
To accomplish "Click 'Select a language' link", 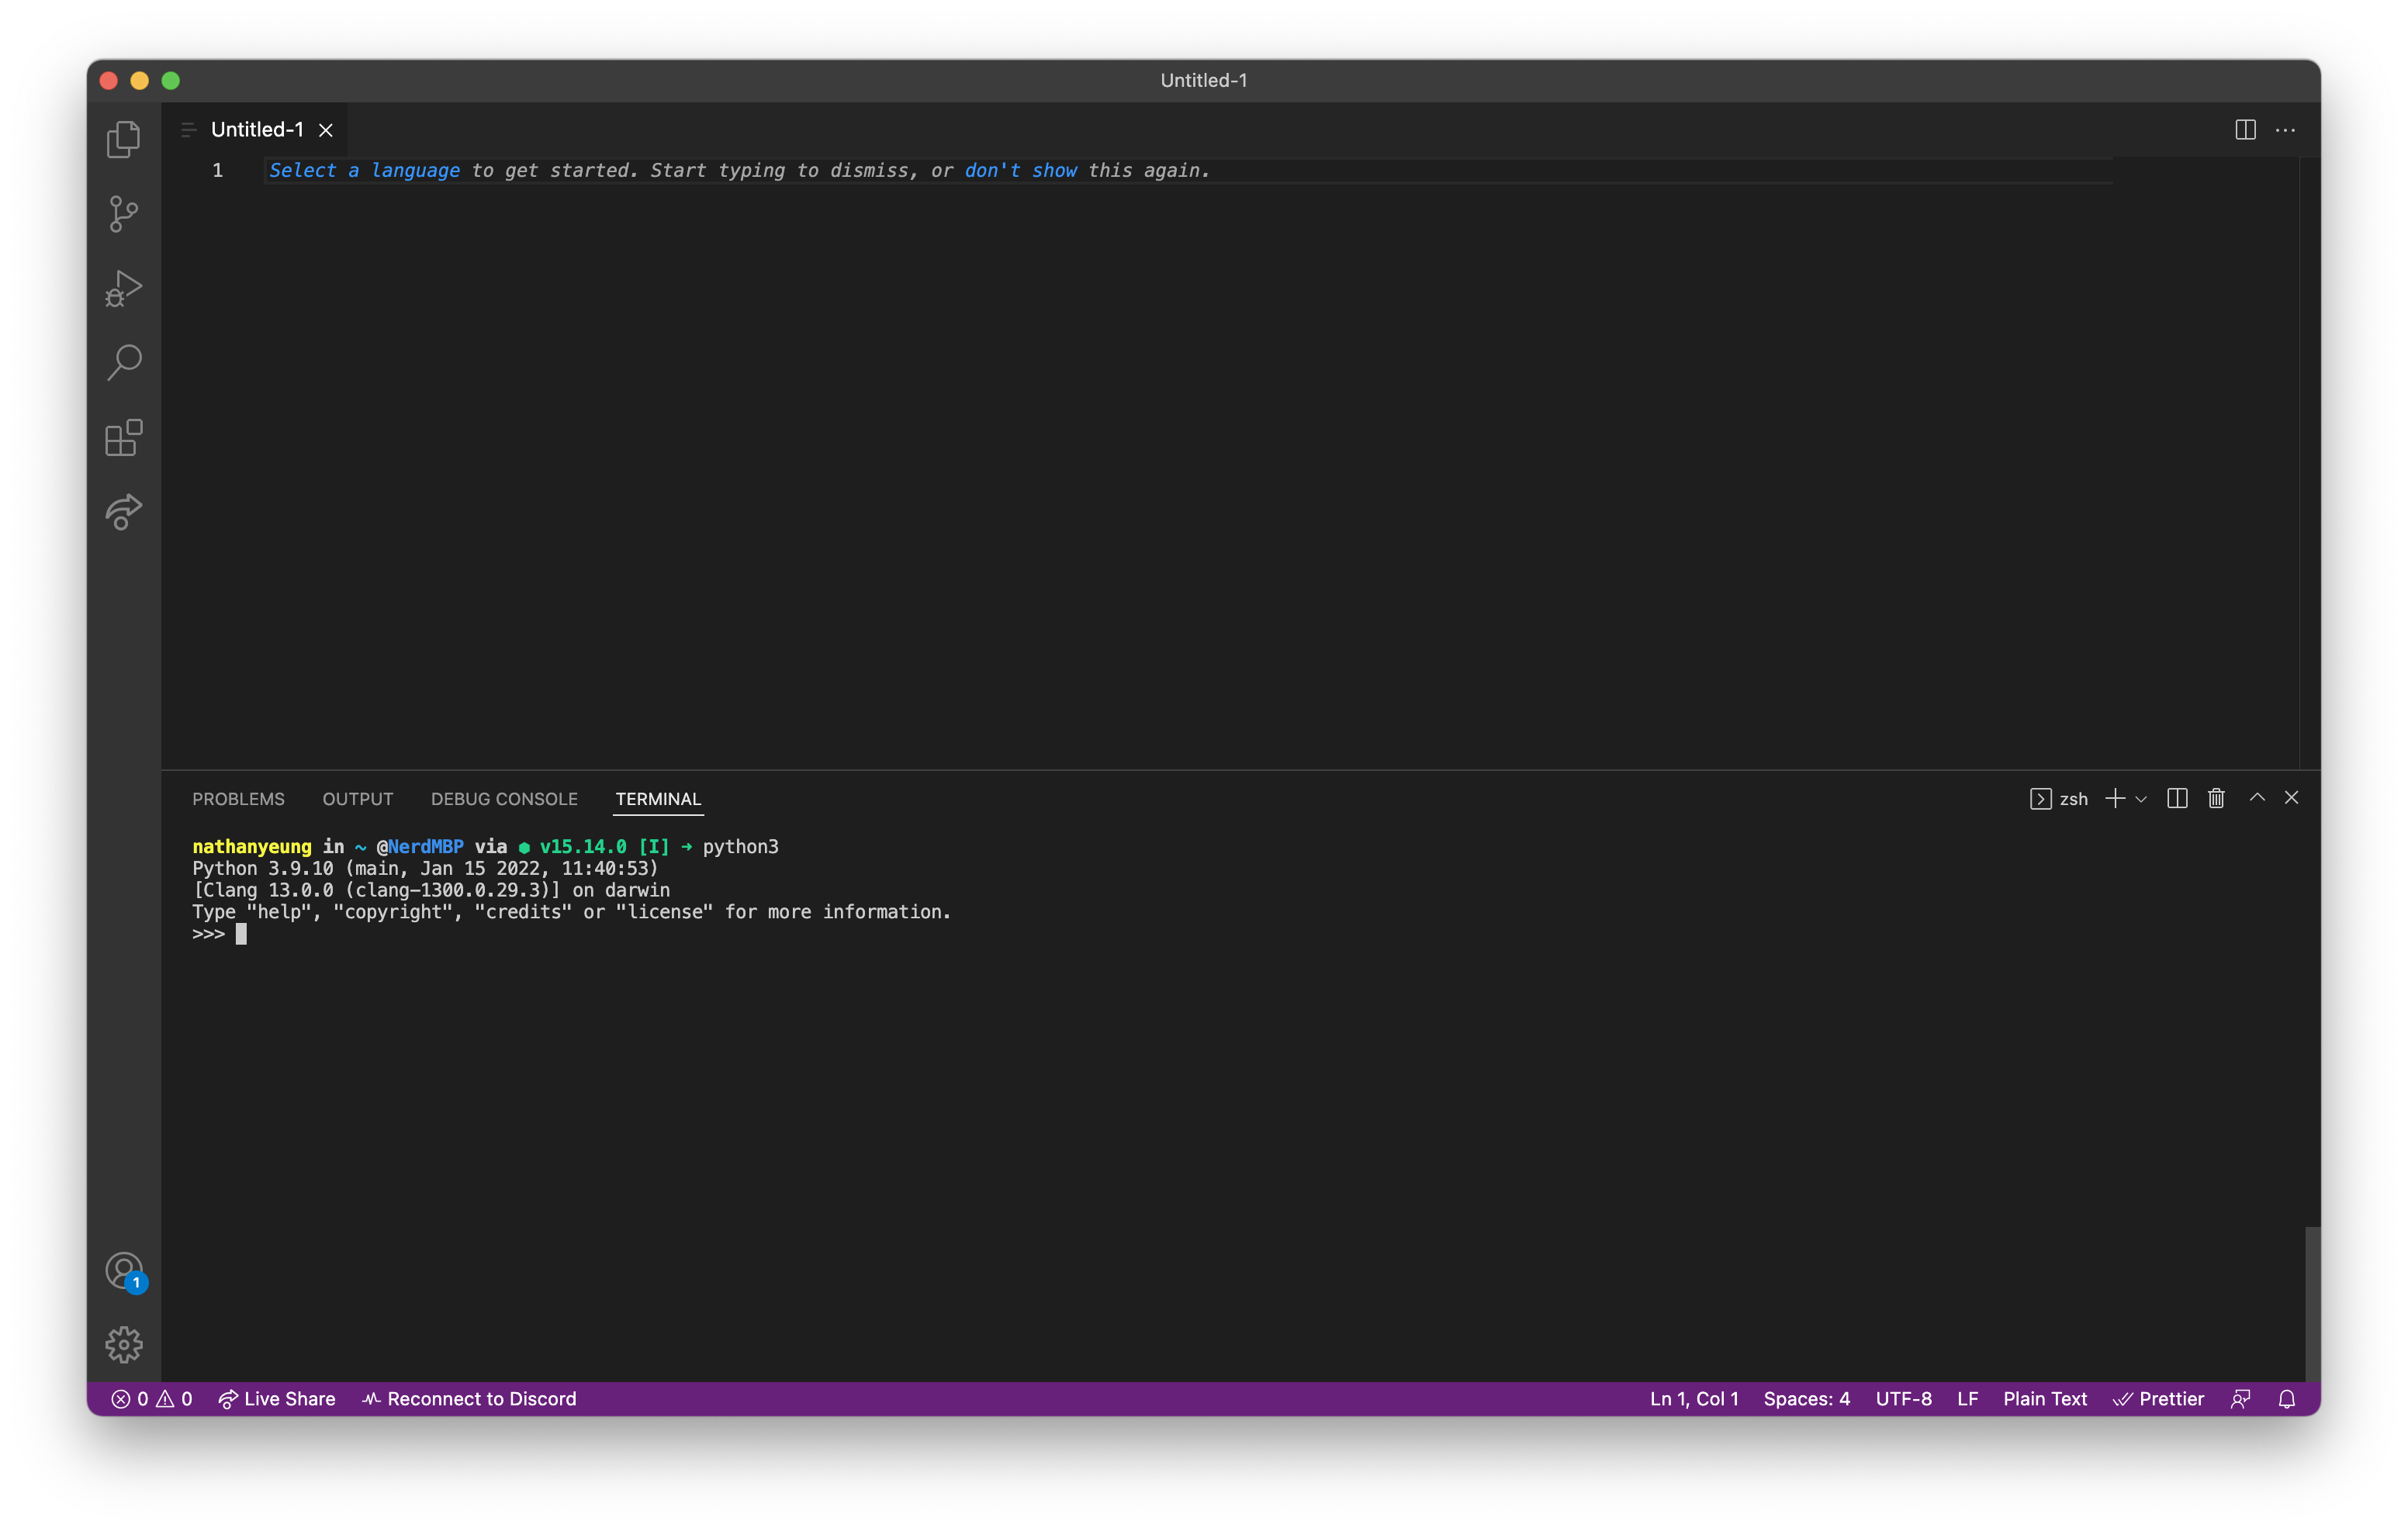I will point(364,171).
